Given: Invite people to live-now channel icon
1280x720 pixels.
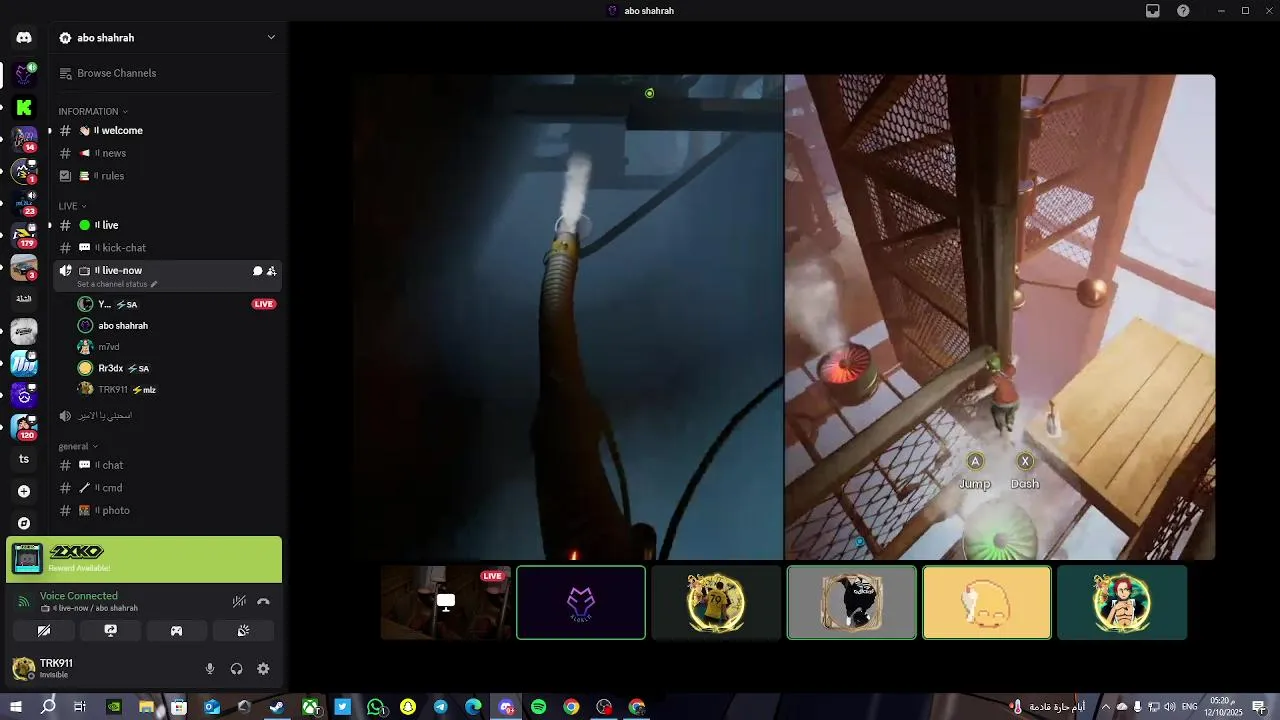Looking at the screenshot, I should click(x=271, y=271).
